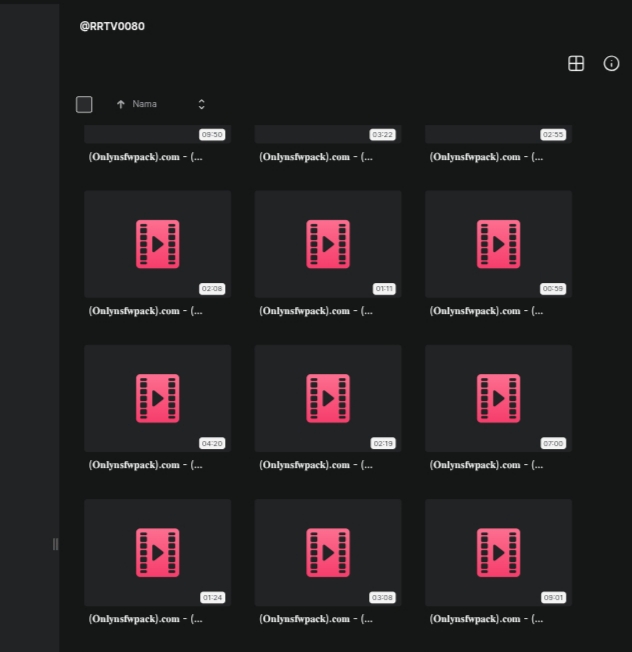Click the 09:01 duration badge

(553, 598)
